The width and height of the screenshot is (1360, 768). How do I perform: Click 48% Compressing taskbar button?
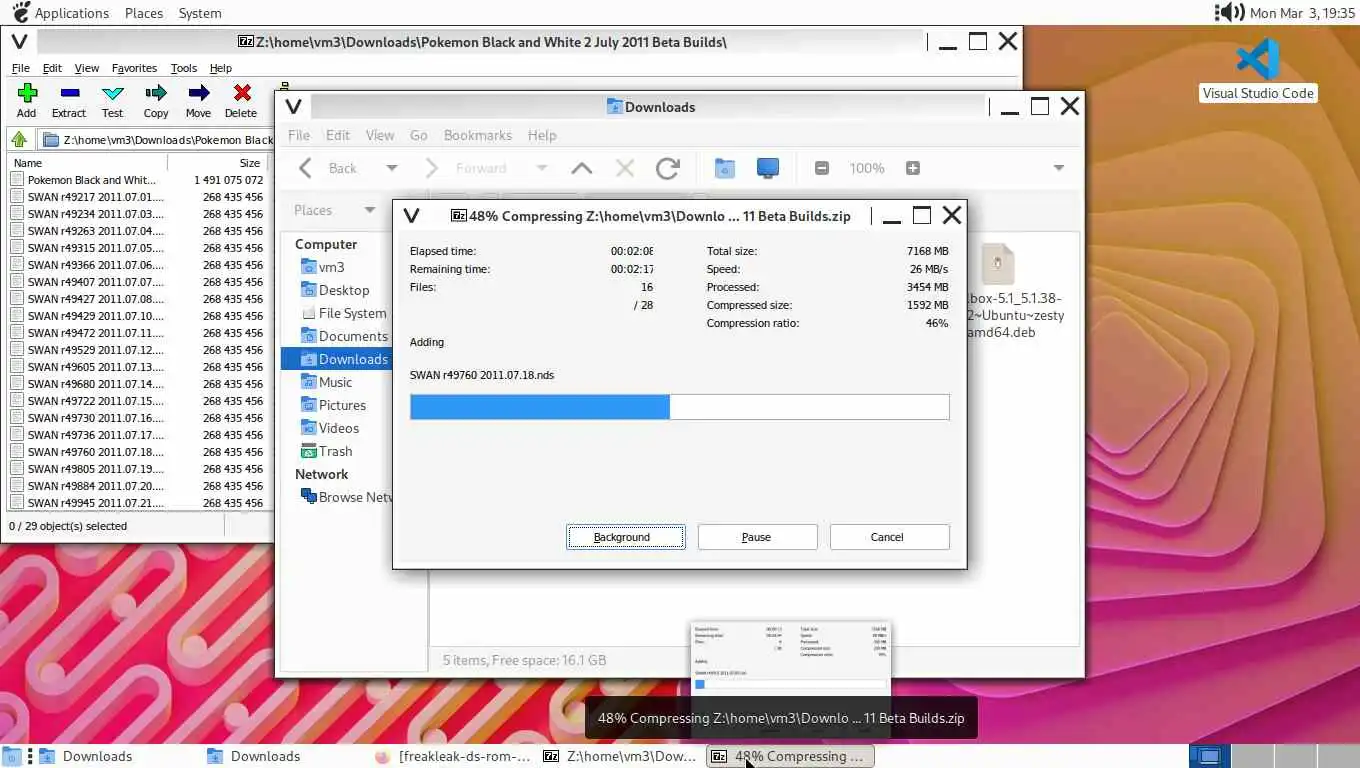[790, 756]
